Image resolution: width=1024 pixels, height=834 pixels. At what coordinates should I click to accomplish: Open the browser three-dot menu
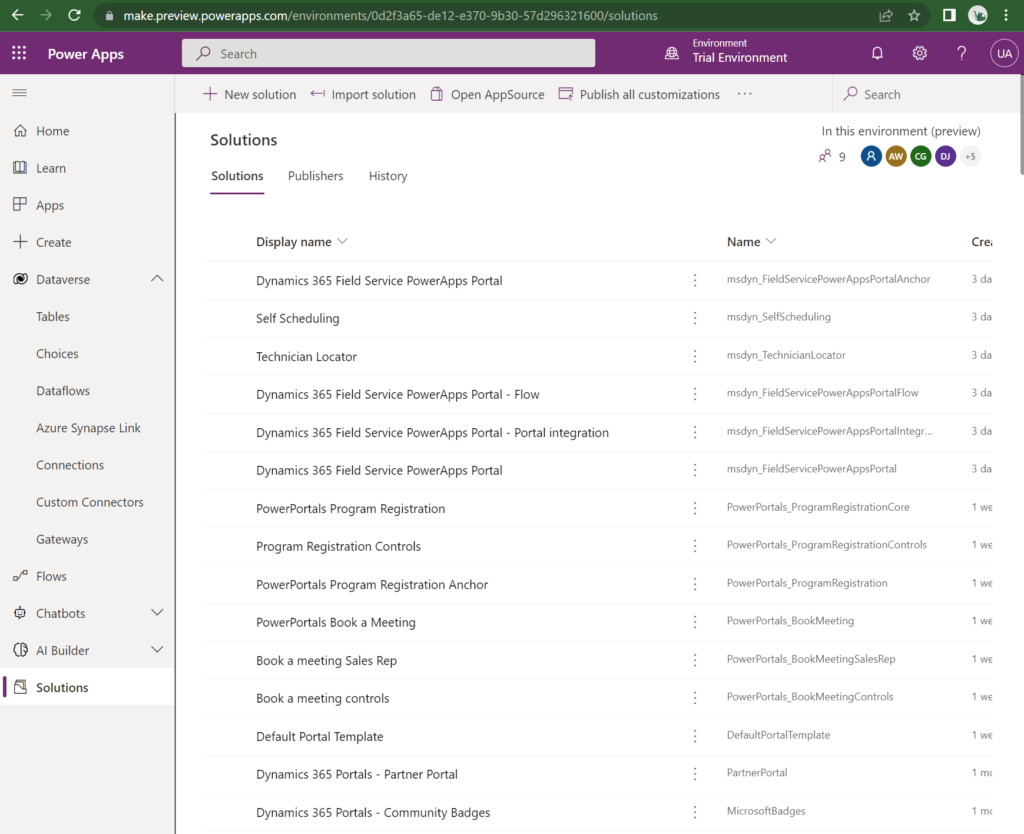point(1006,15)
